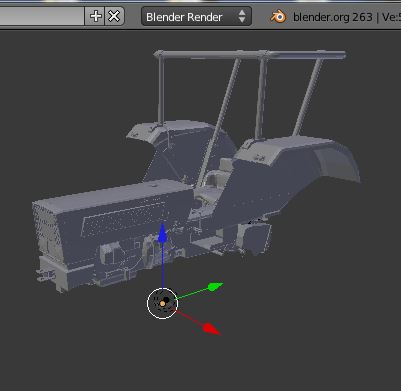401x391 pixels.
Task: Click the white manipulator center circle
Action: [162, 304]
